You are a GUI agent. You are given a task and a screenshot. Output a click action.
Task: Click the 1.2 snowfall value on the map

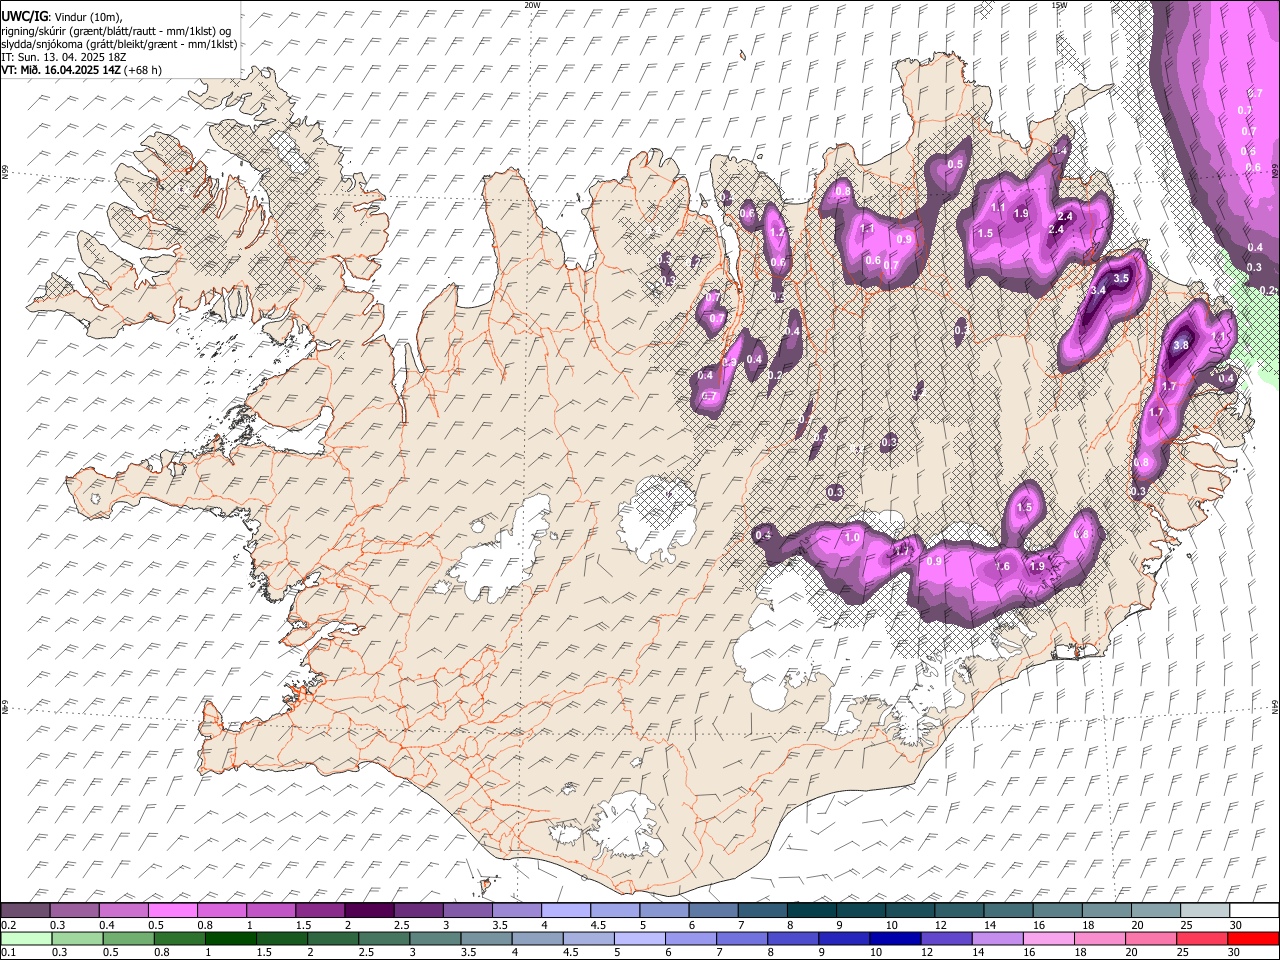coord(776,232)
